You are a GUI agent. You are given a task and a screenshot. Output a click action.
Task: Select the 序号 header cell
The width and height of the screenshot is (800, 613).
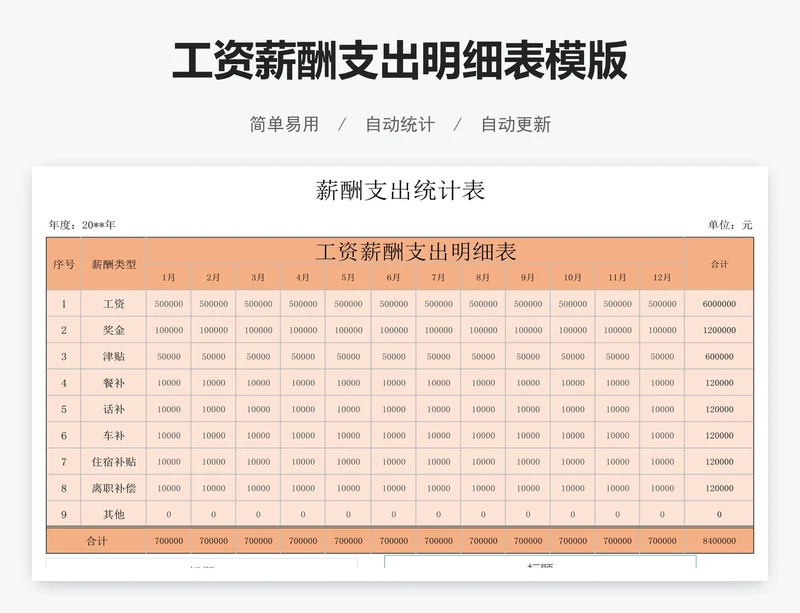tap(64, 264)
